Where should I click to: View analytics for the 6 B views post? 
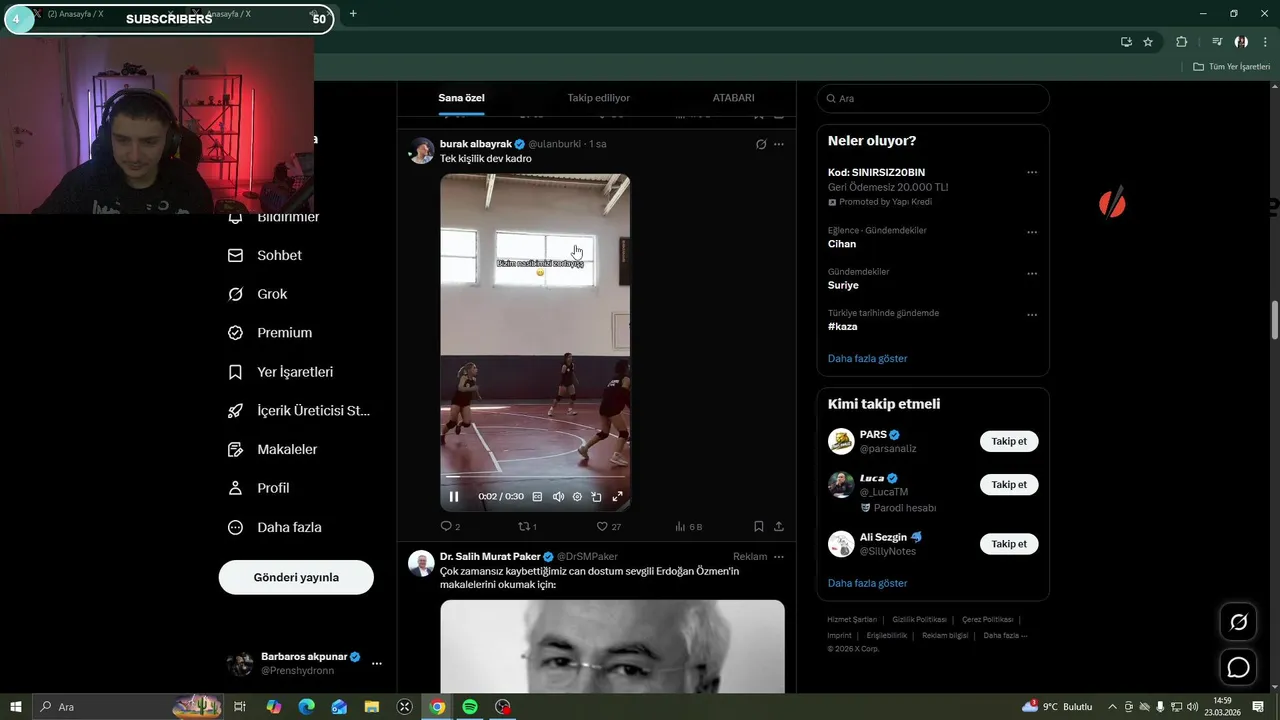point(689,526)
